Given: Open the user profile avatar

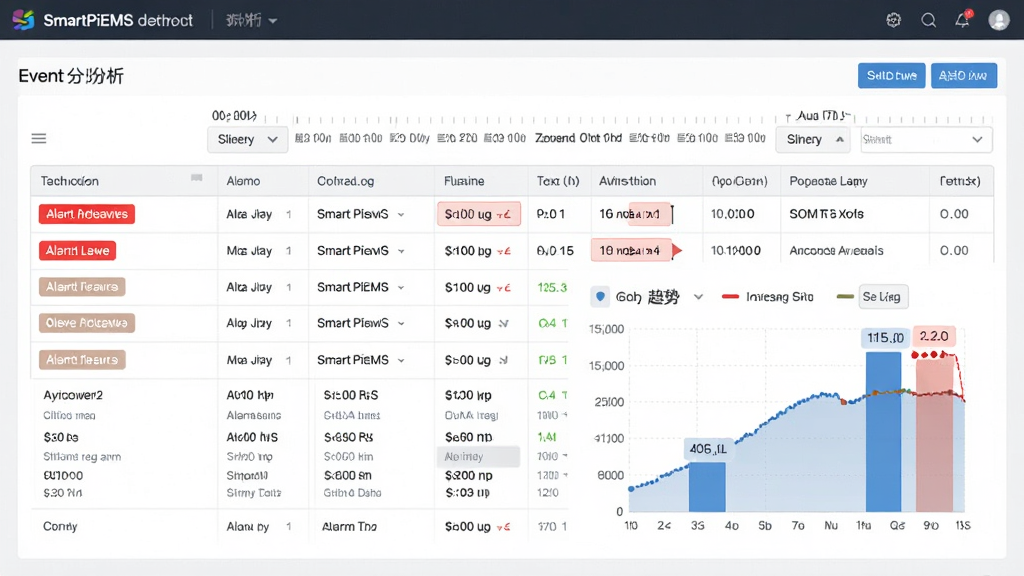Looking at the screenshot, I should pyautogui.click(x=999, y=20).
